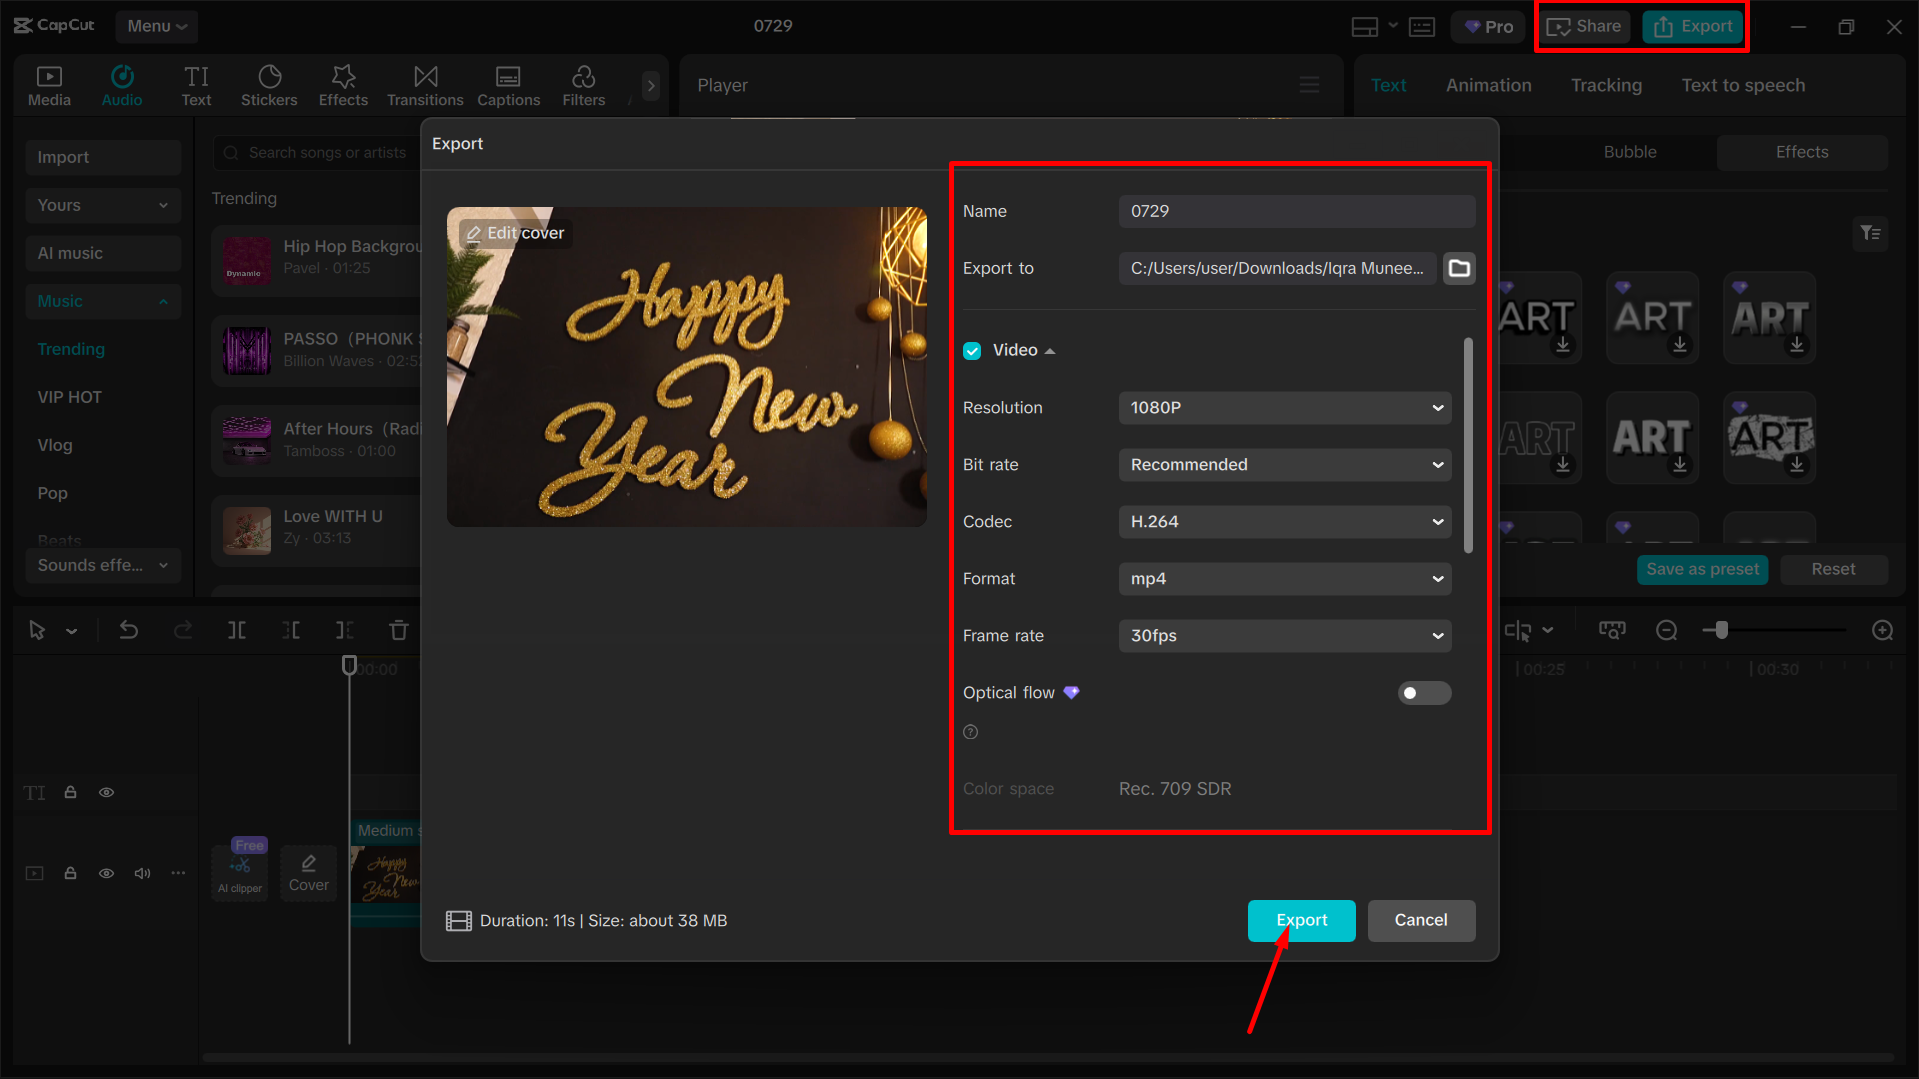
Task: Open the Transitions panel
Action: coord(425,85)
